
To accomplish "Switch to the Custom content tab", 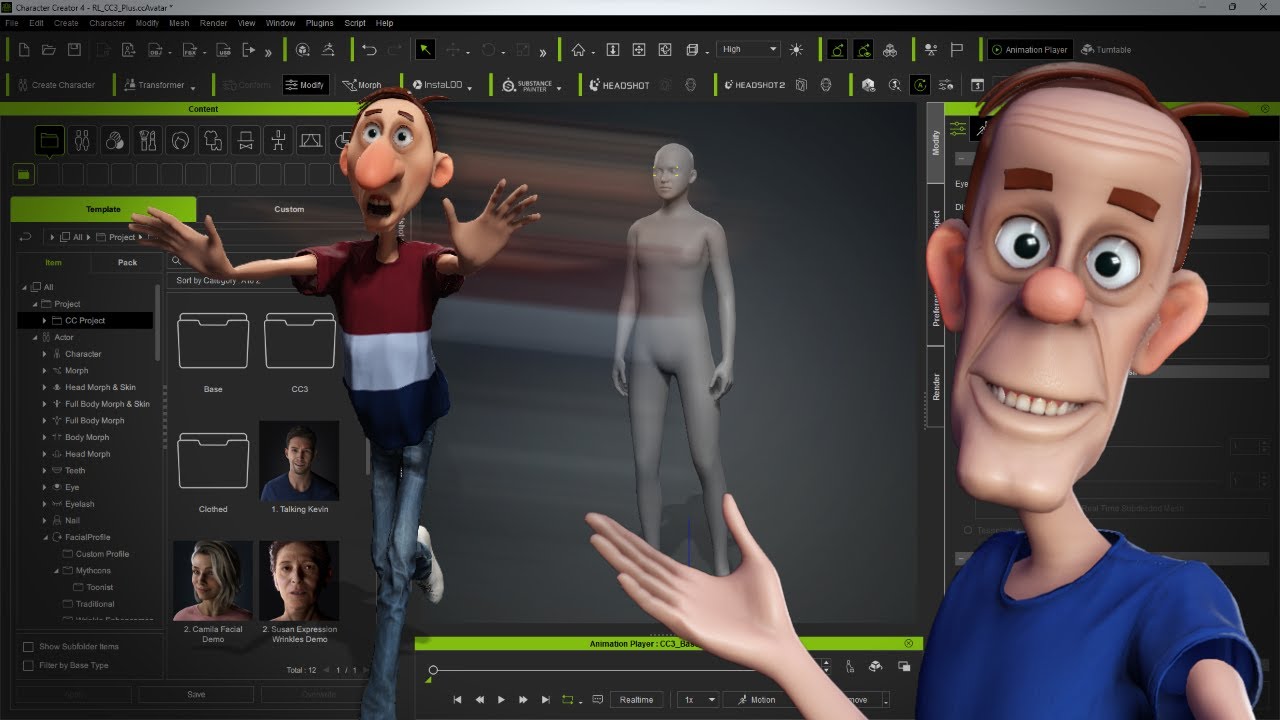I will pos(289,209).
